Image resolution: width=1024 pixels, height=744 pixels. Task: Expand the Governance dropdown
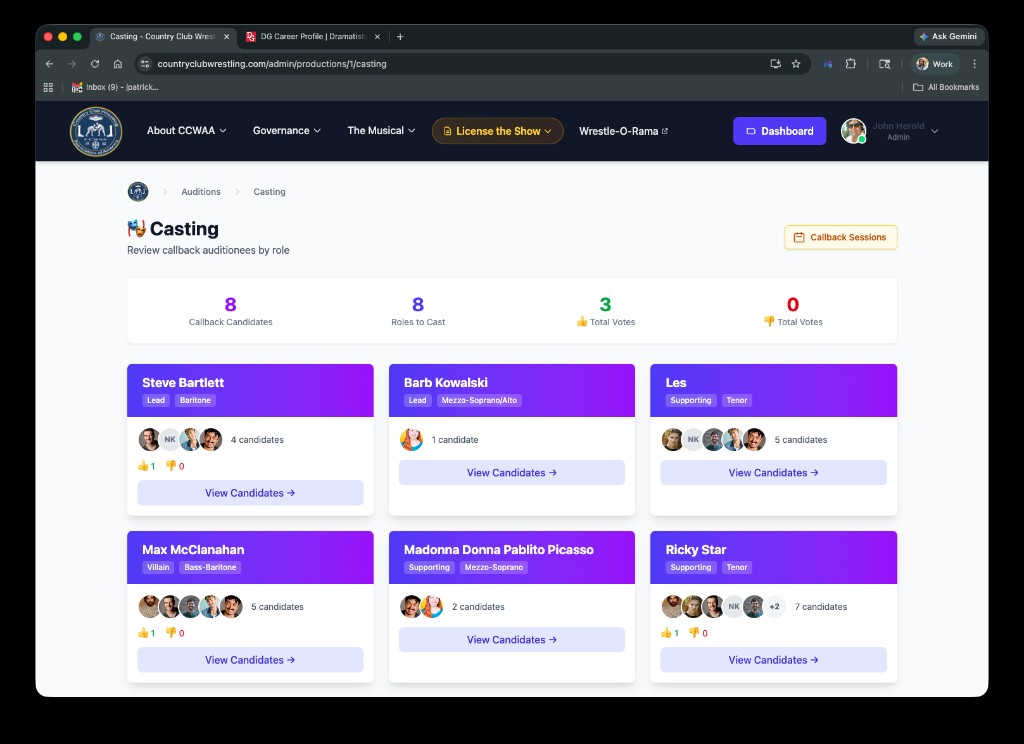(286, 131)
